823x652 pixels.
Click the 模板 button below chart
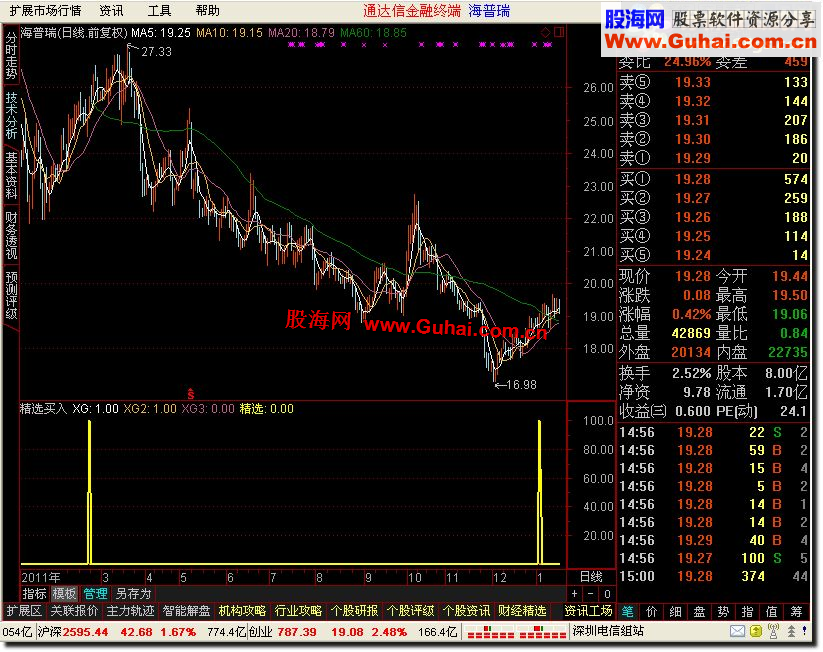coord(65,594)
